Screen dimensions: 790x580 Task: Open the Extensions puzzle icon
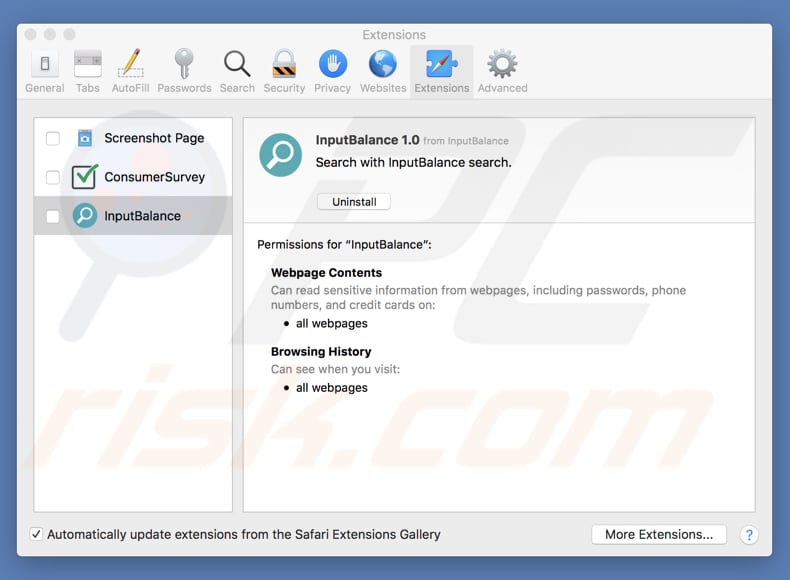(x=441, y=64)
